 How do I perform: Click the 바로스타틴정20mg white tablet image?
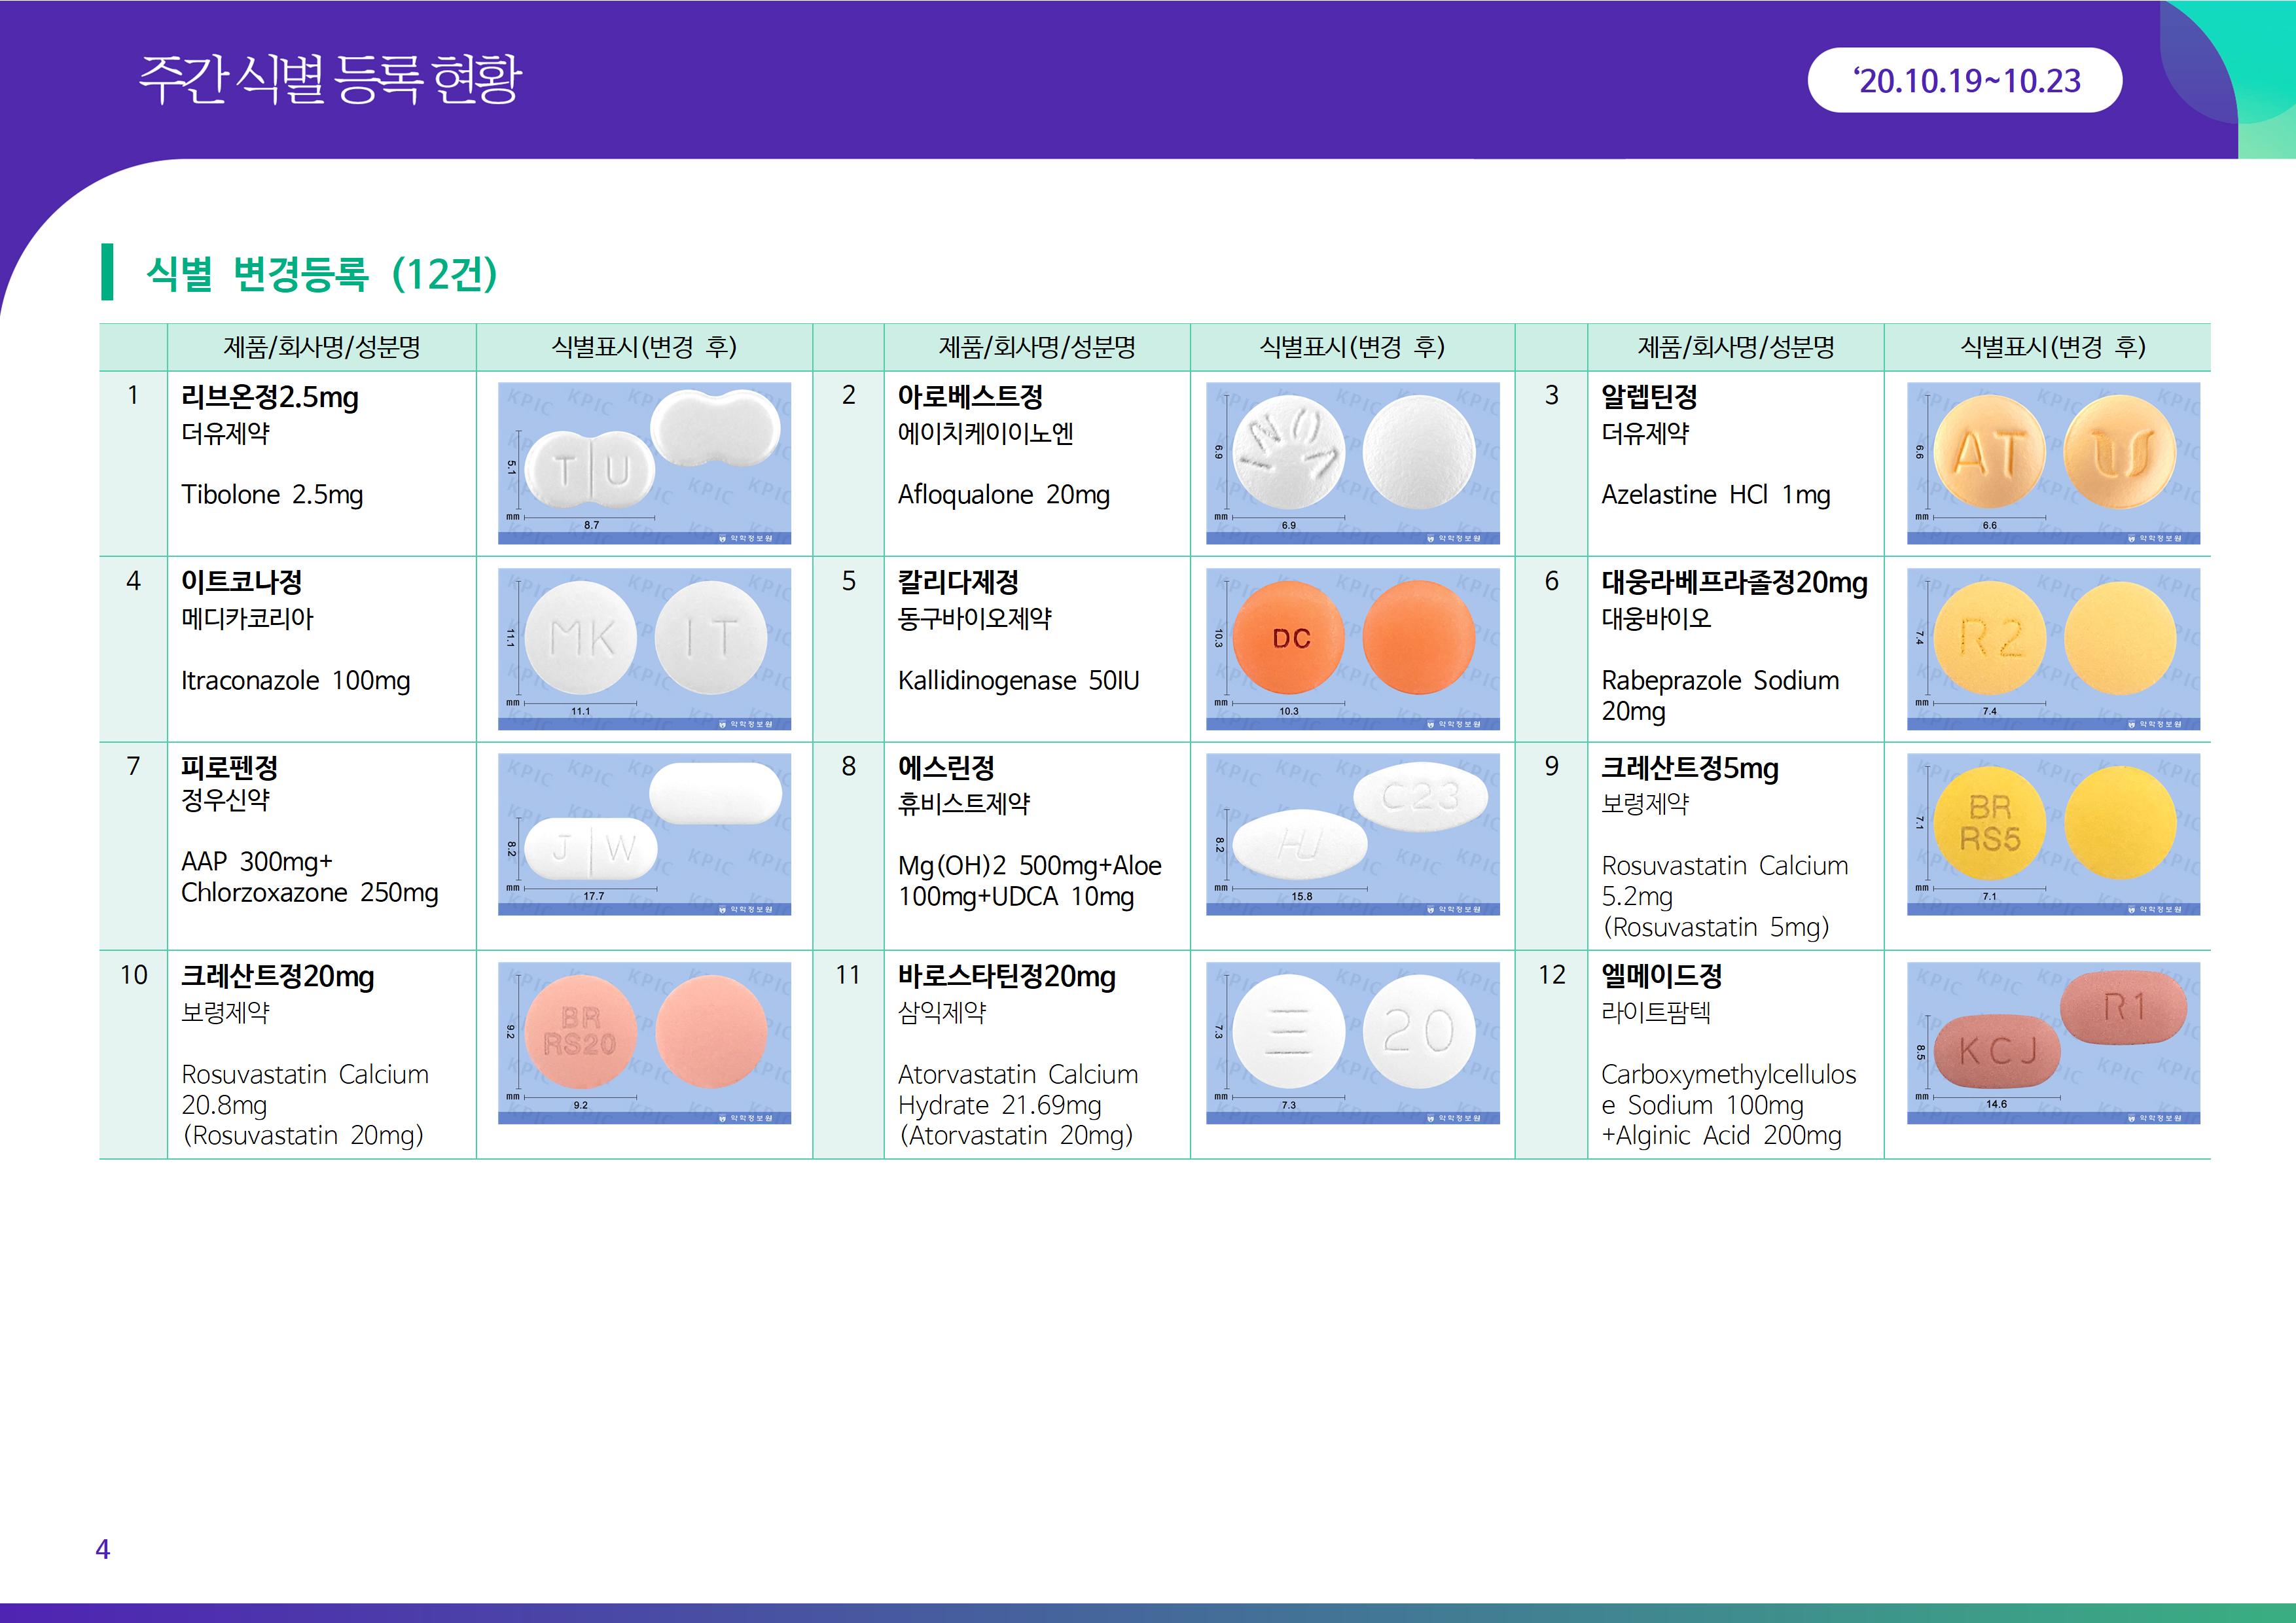tap(1352, 1042)
